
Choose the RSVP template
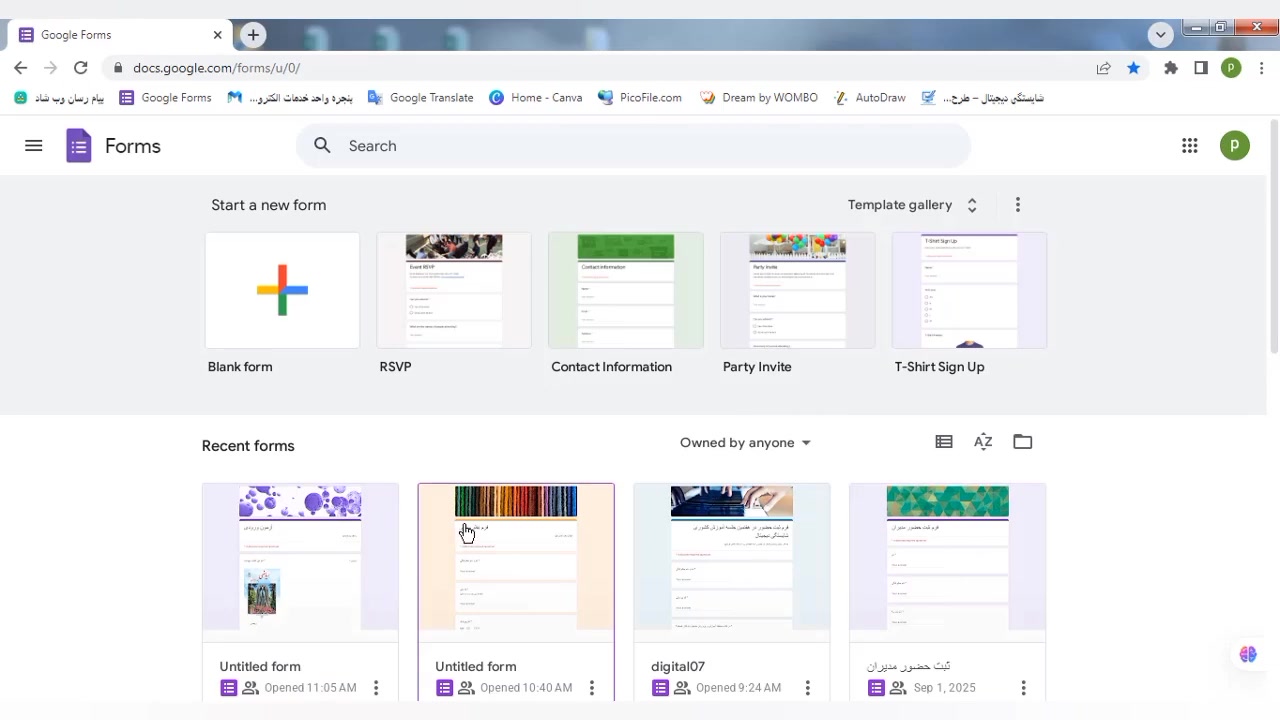(x=454, y=290)
